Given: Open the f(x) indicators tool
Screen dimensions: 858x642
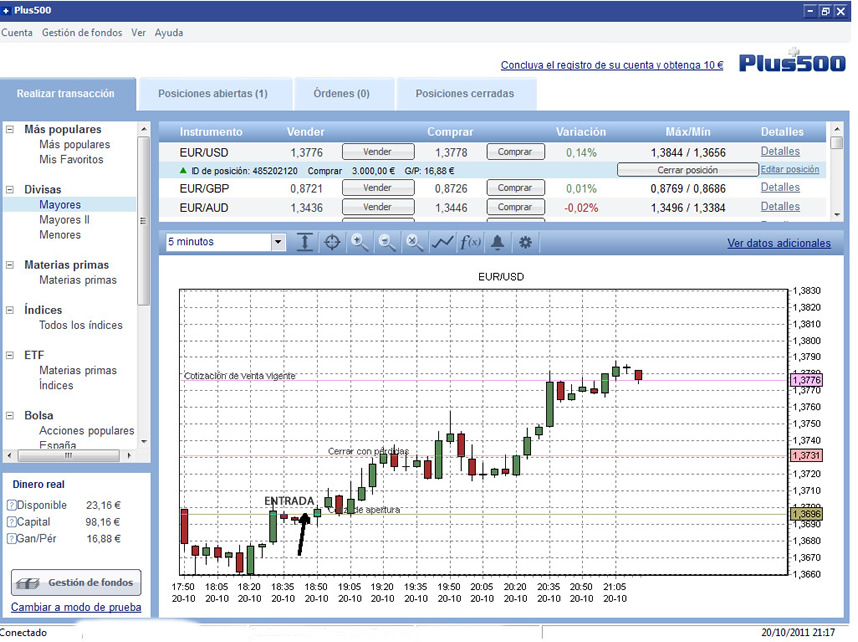Looking at the screenshot, I should coord(470,242).
